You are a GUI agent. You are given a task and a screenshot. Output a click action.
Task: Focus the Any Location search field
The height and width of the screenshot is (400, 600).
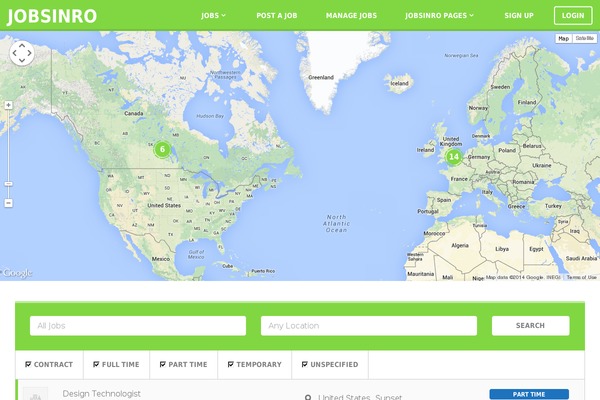pyautogui.click(x=369, y=326)
